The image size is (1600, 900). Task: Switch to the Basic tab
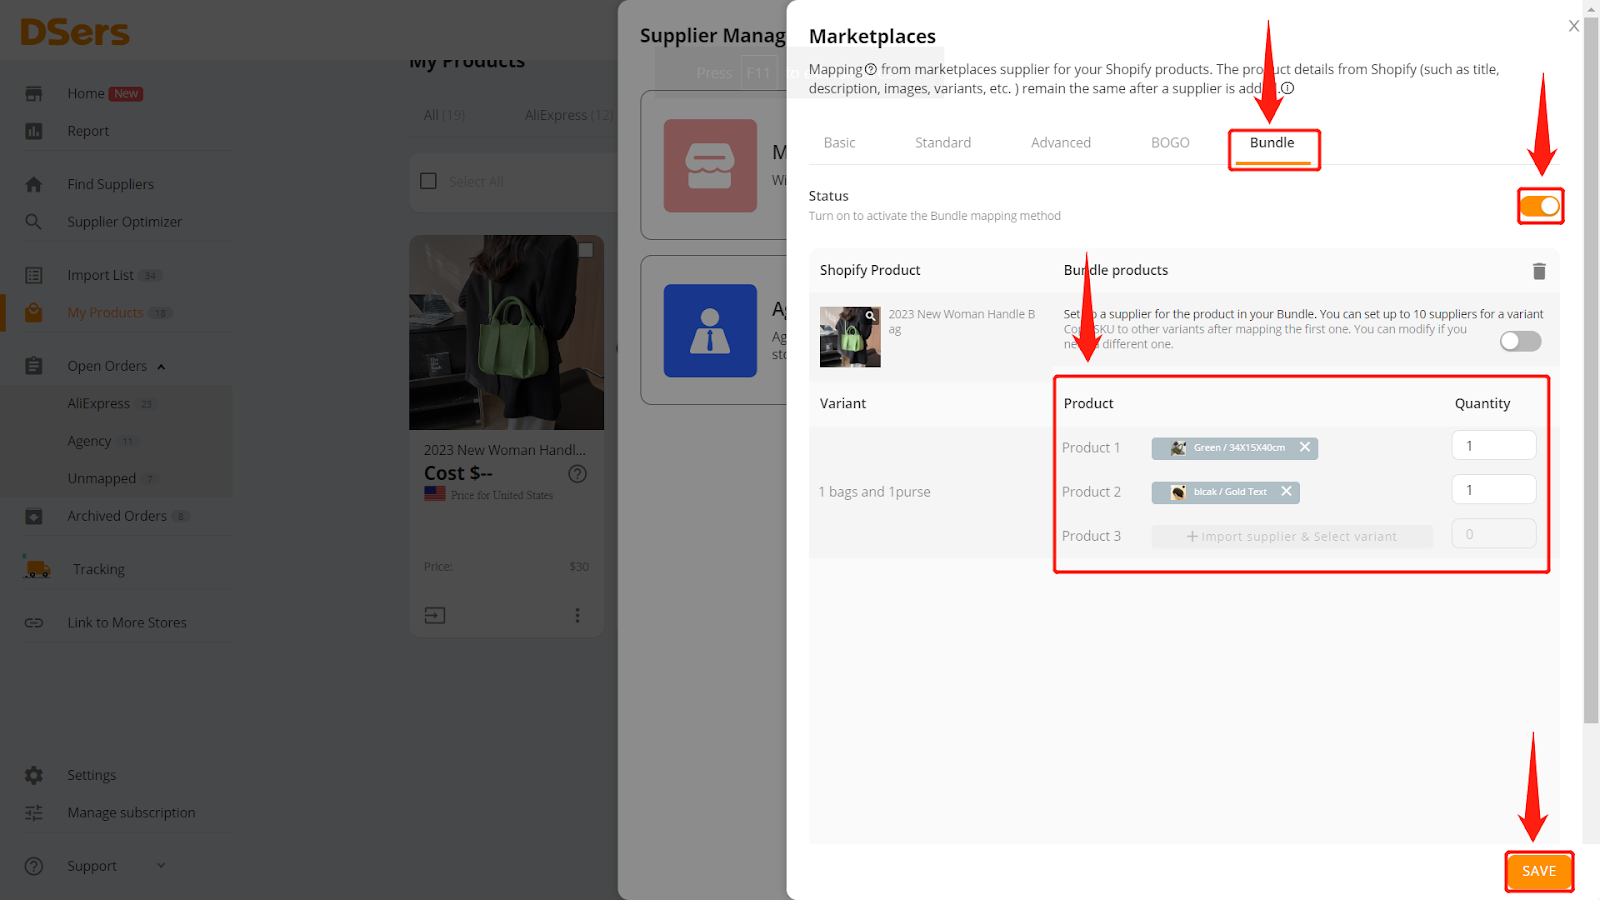coord(839,143)
